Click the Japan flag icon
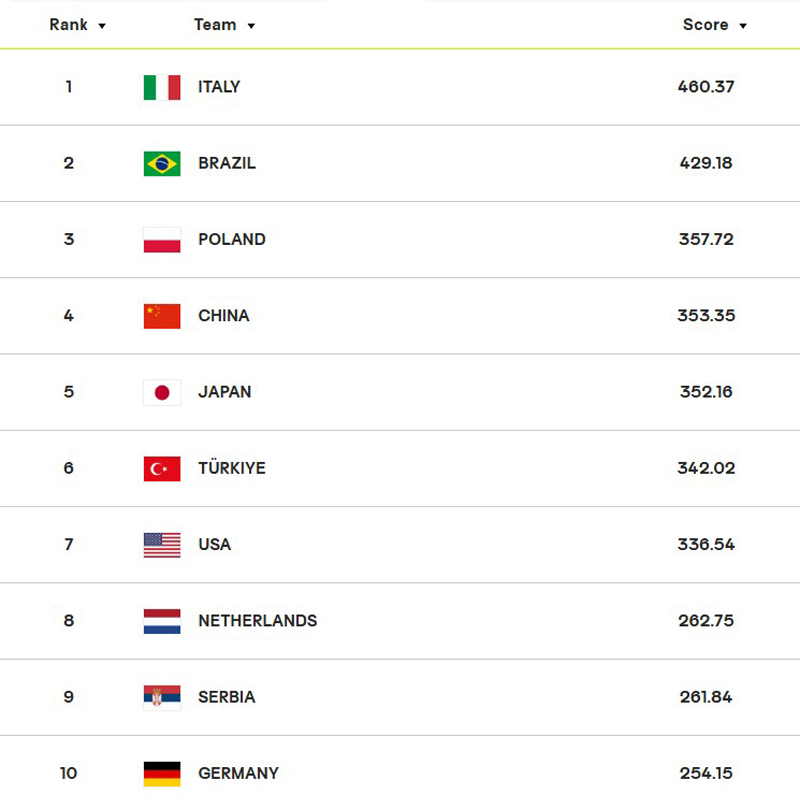 click(162, 392)
